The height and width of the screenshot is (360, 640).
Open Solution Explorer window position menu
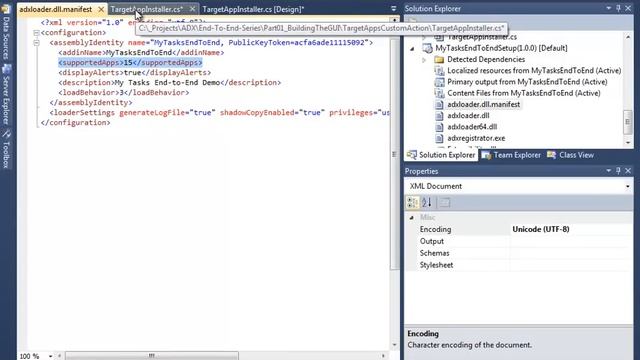(x=609, y=8)
